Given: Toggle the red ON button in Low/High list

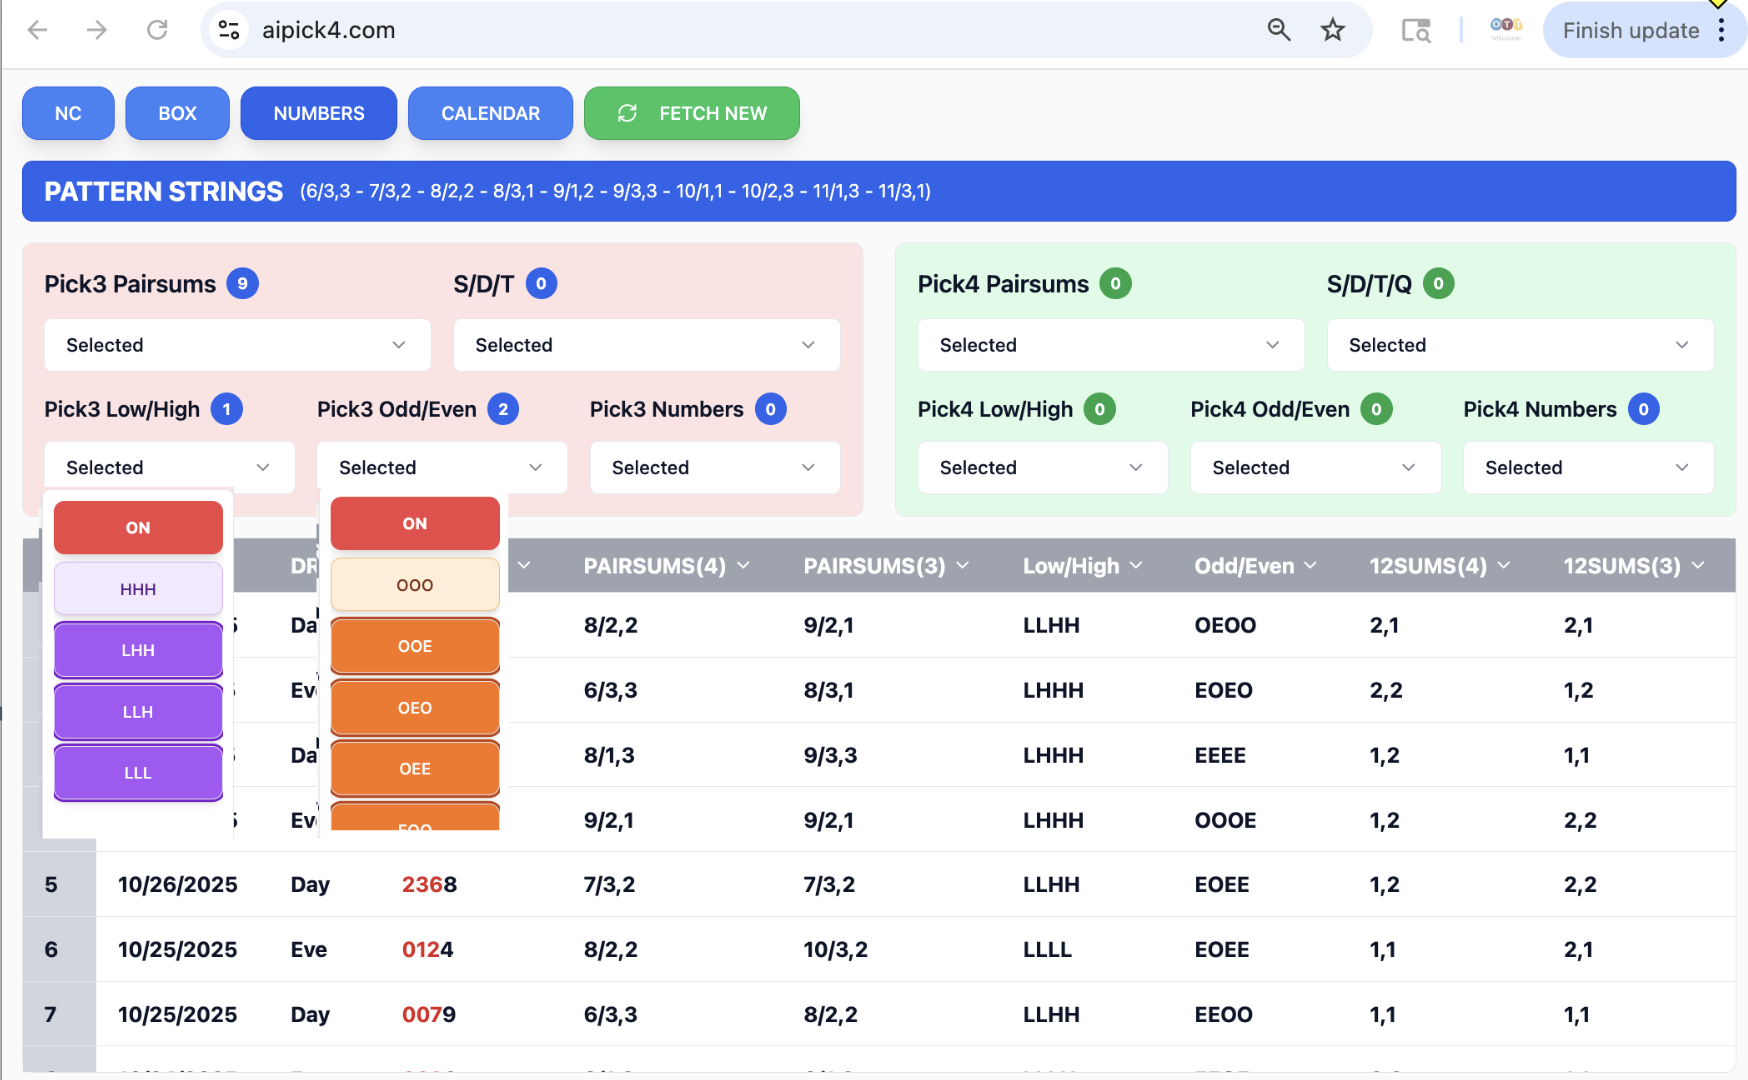Looking at the screenshot, I should tap(138, 527).
